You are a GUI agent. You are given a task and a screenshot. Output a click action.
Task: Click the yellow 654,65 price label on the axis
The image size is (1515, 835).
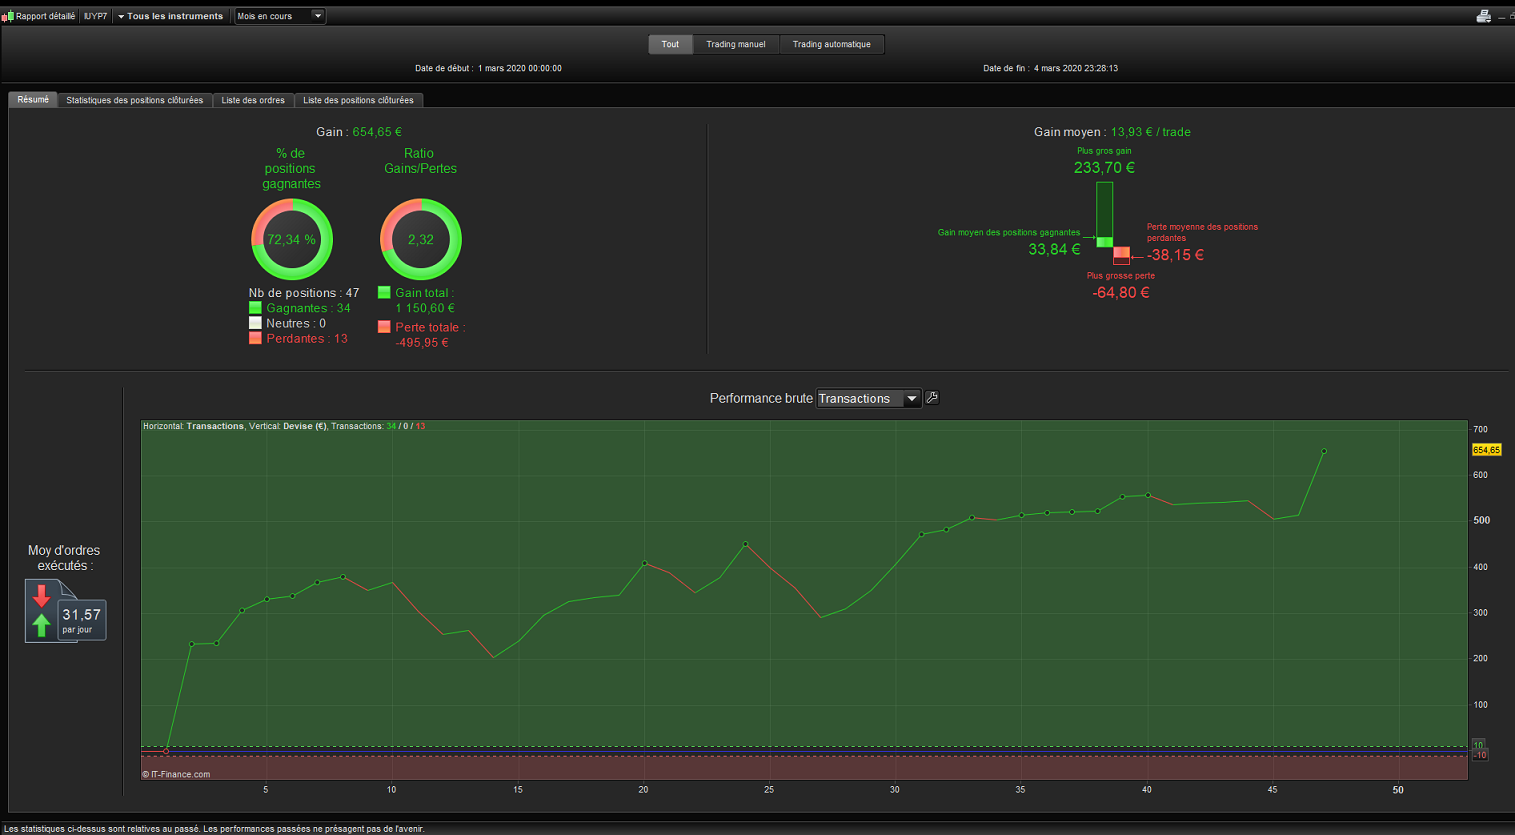coord(1486,450)
